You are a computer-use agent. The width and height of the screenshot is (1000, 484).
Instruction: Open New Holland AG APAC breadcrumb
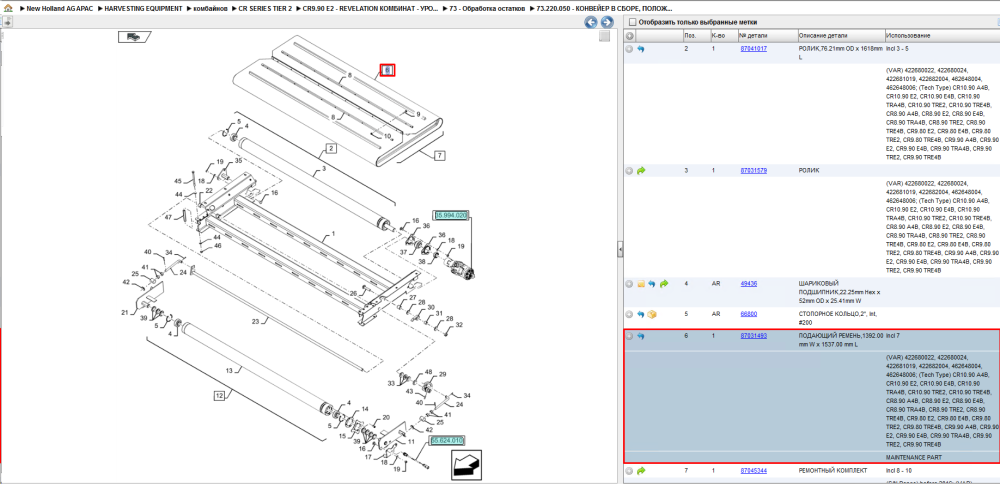point(58,9)
